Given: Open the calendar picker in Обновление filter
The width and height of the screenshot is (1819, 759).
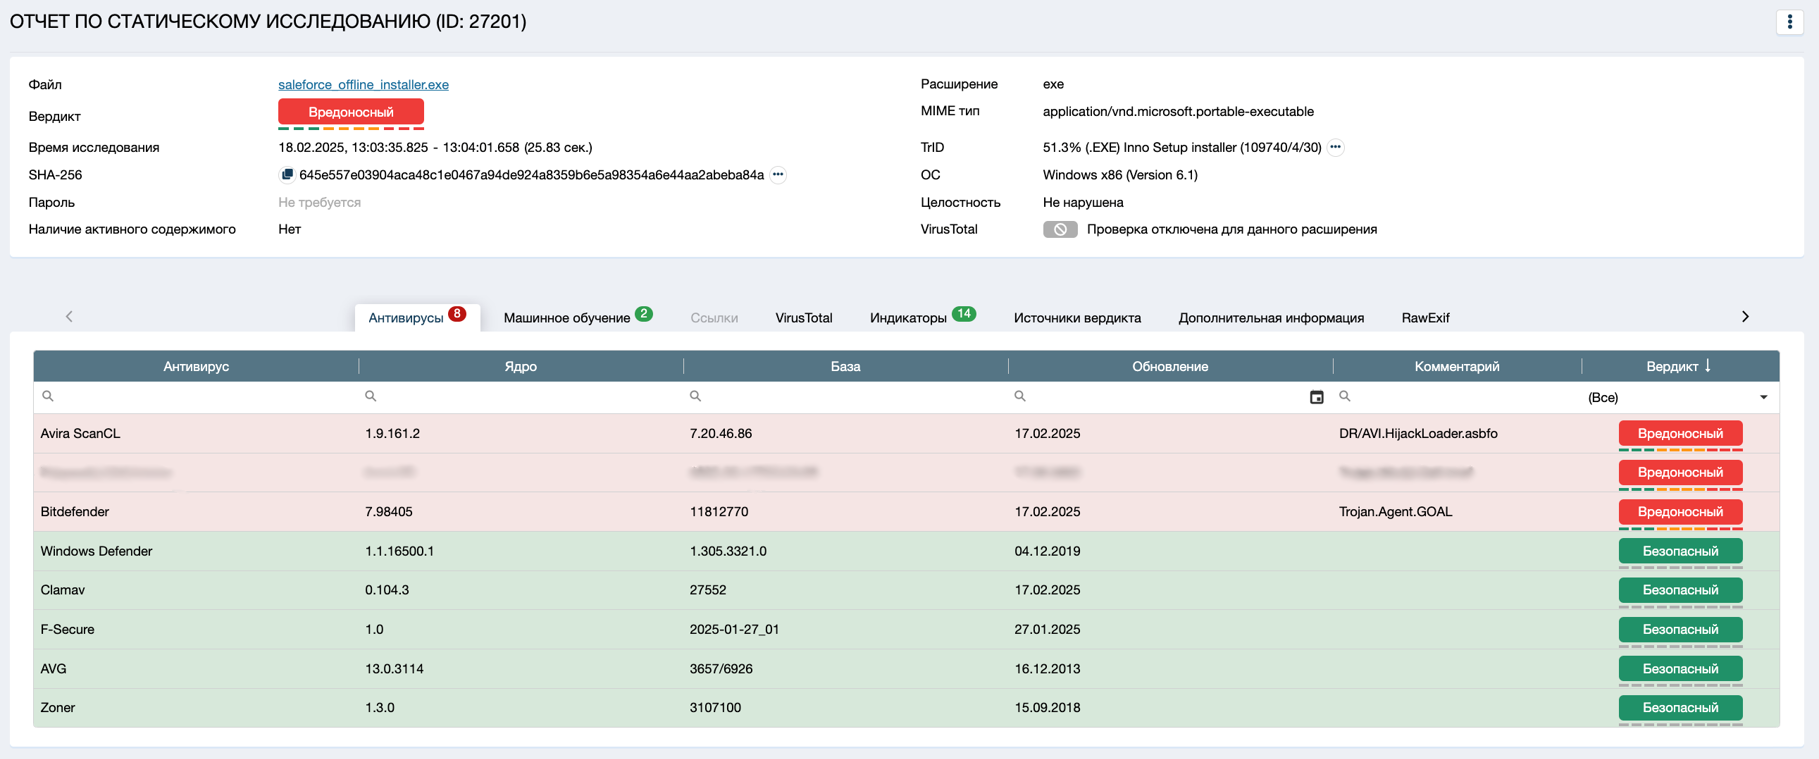Looking at the screenshot, I should click(x=1316, y=397).
